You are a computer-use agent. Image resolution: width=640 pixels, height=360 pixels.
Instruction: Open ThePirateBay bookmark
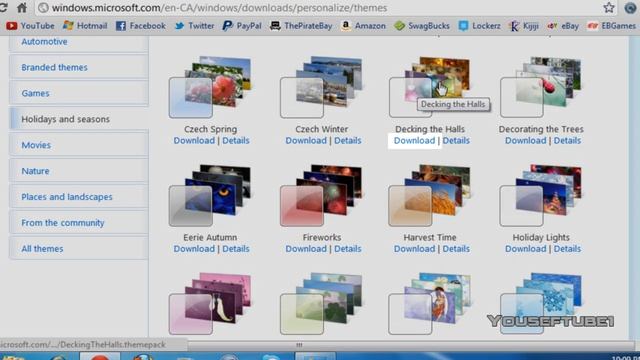point(301,26)
